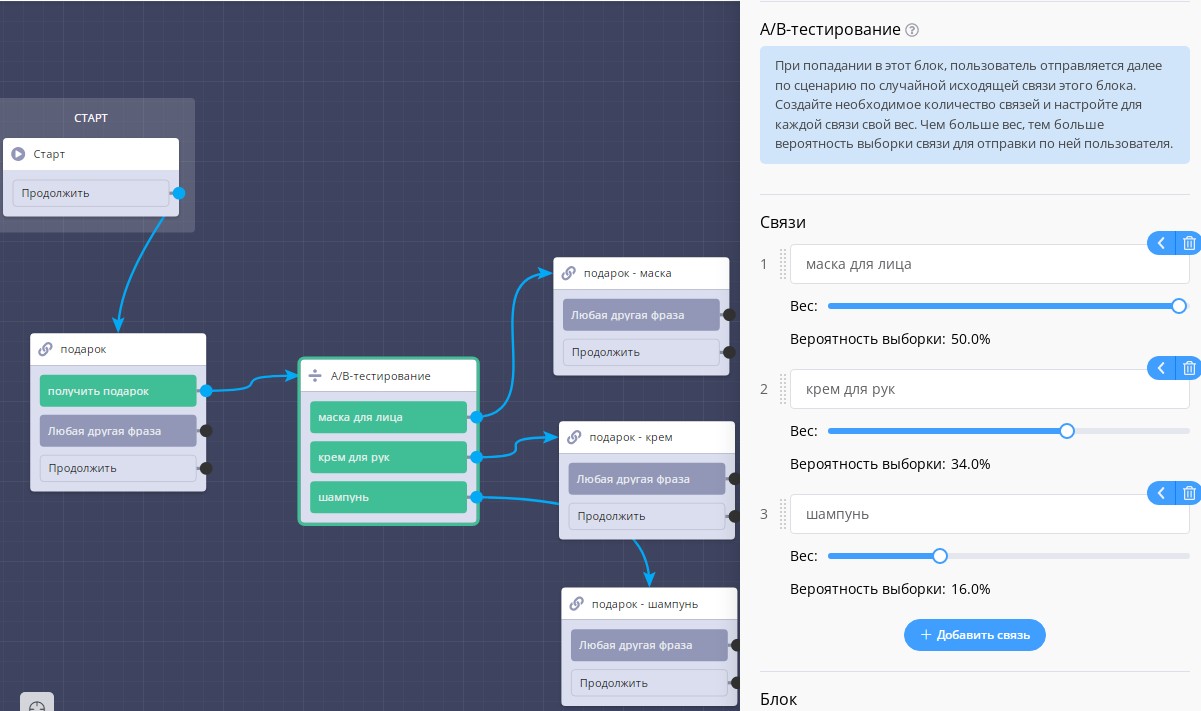1201x711 pixels.
Task: Click the weight slider handle for 'шампунь'
Action: (939, 556)
